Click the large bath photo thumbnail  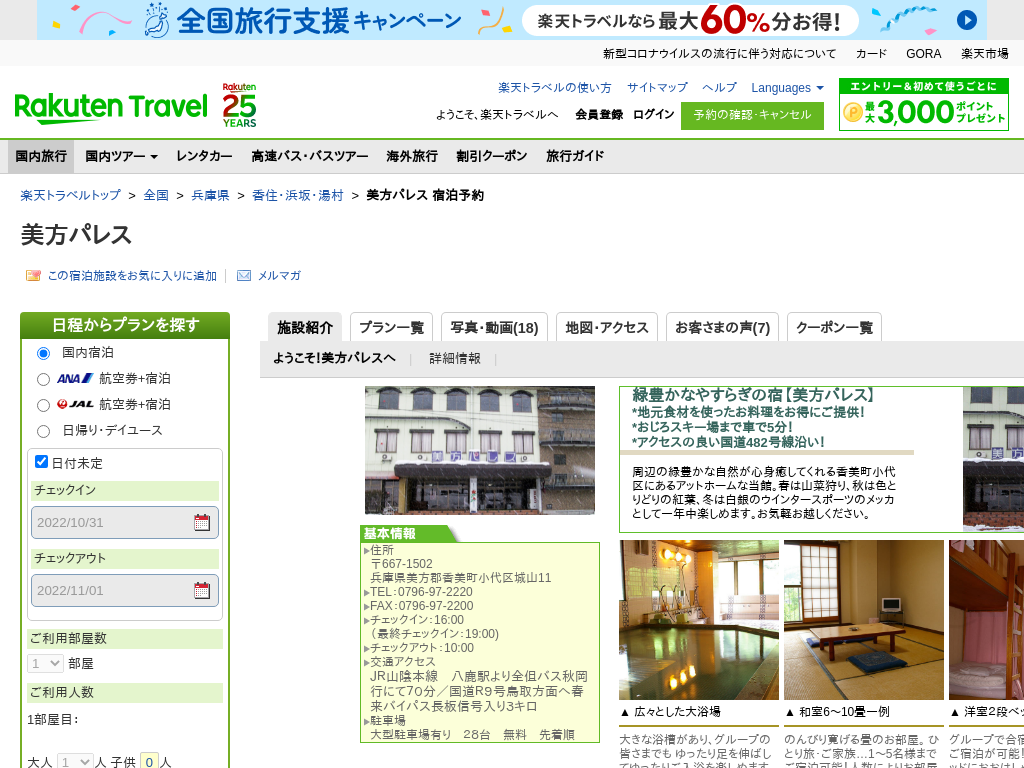pyautogui.click(x=698, y=620)
